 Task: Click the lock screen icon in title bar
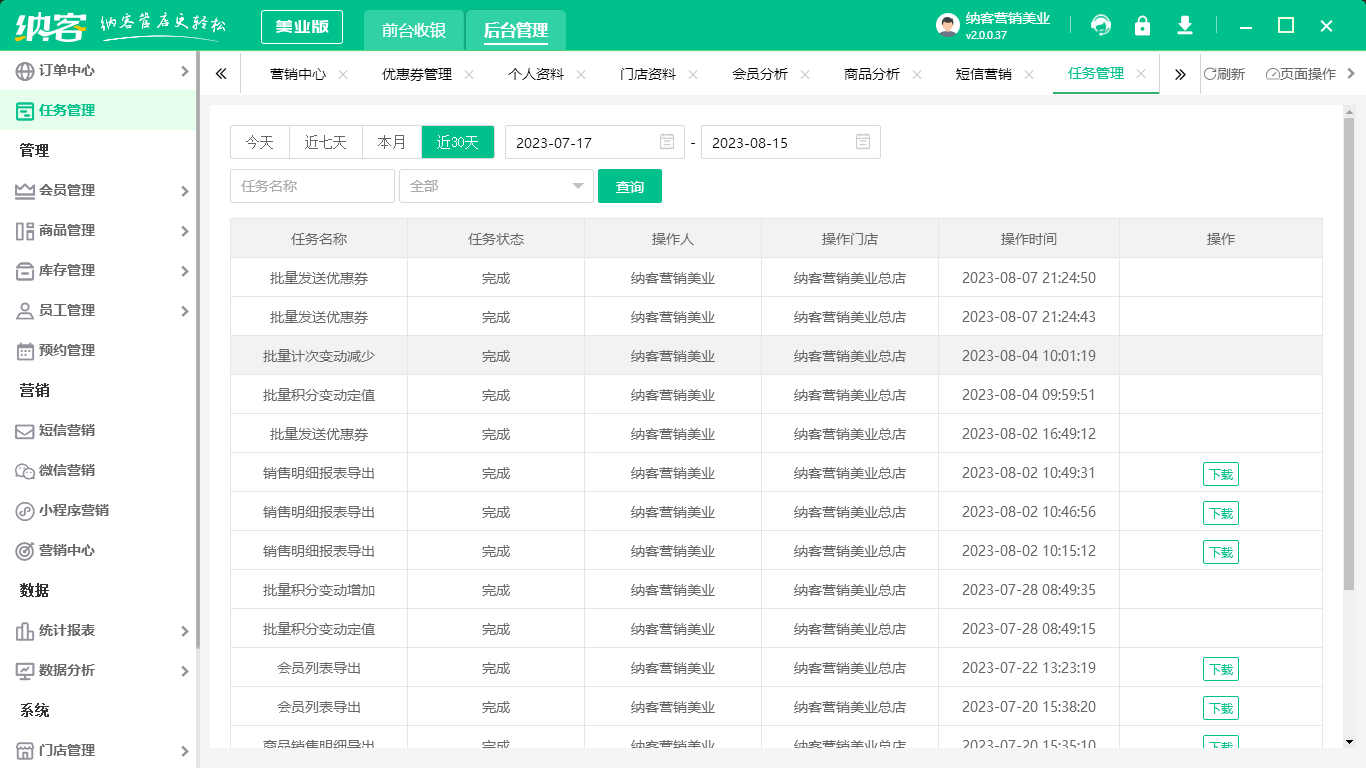point(1143,25)
